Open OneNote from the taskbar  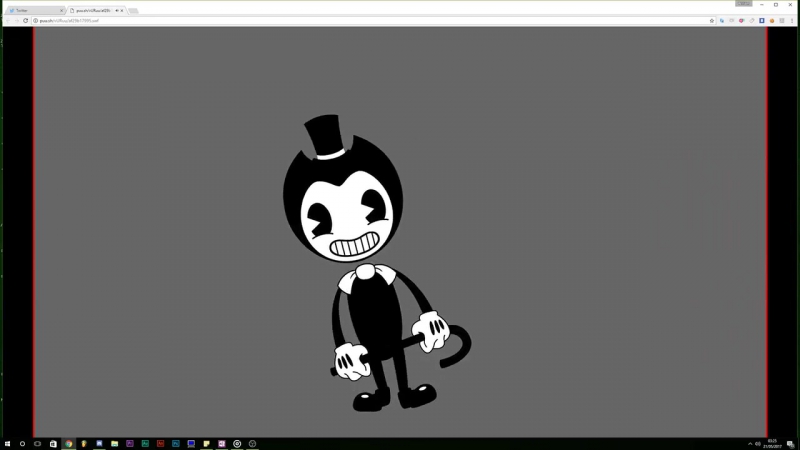pyautogui.click(x=221, y=444)
